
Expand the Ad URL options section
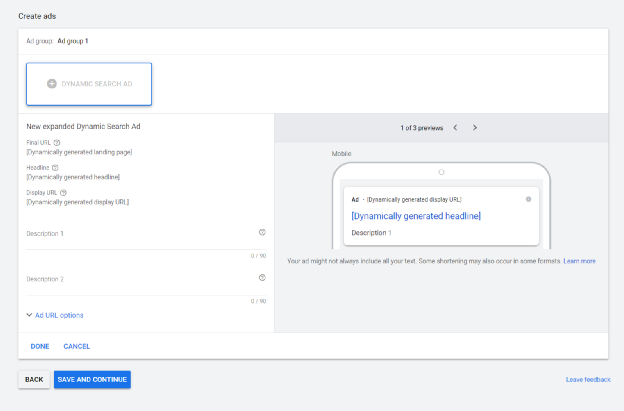[55, 315]
